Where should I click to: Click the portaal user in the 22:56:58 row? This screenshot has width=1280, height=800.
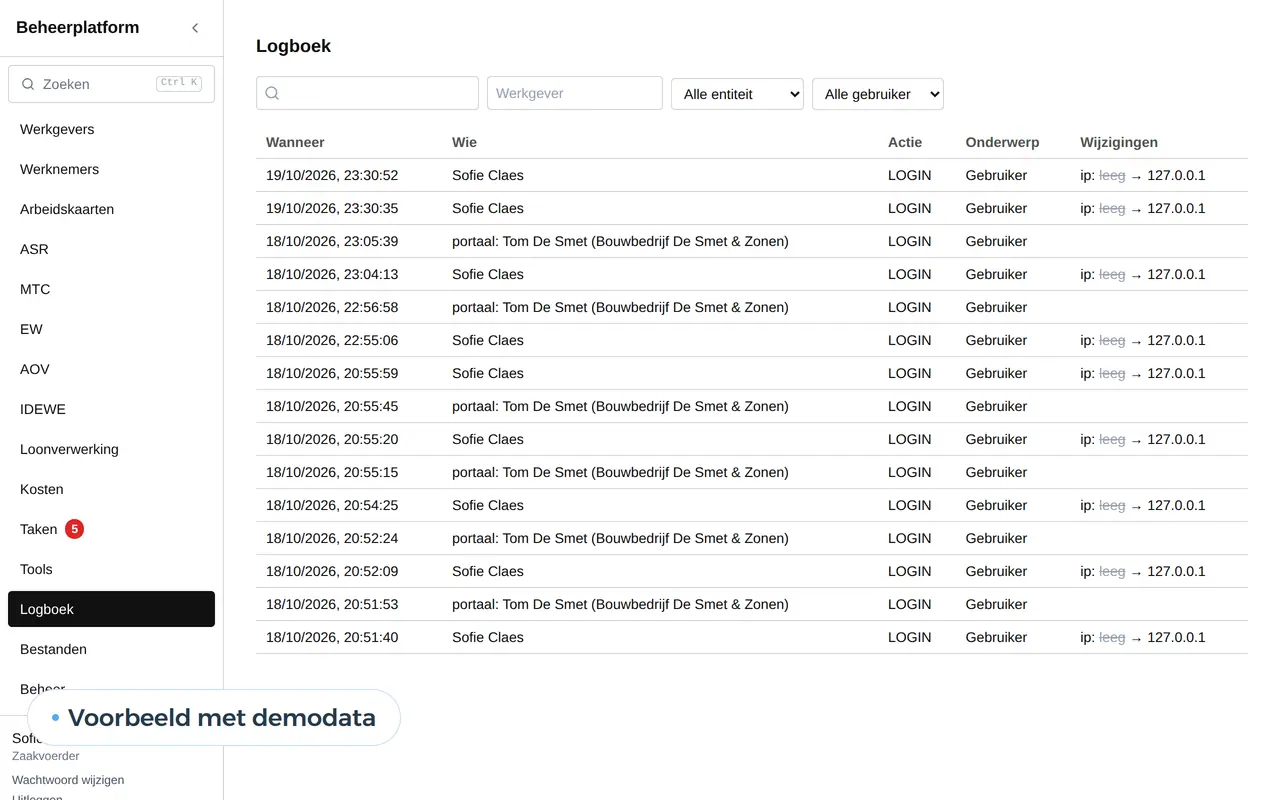tap(620, 307)
